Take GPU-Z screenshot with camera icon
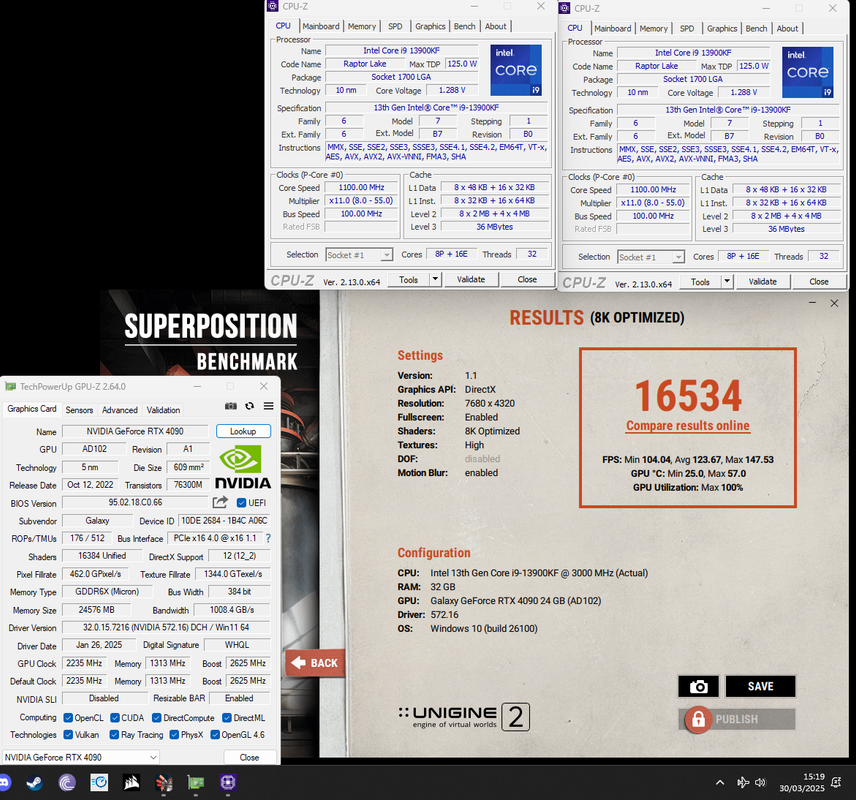This screenshot has width=856, height=800. (231, 406)
